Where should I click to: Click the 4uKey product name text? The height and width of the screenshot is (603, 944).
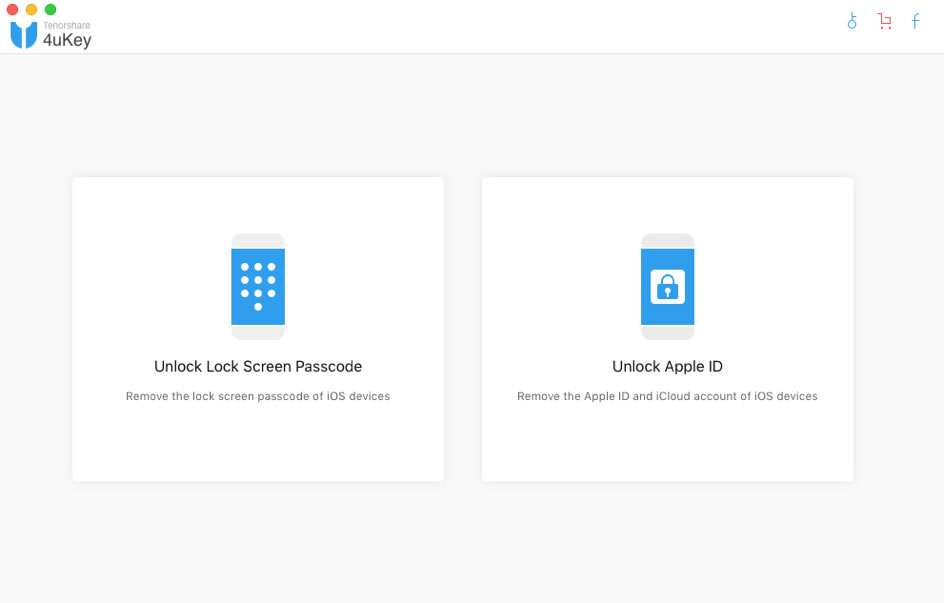click(67, 40)
